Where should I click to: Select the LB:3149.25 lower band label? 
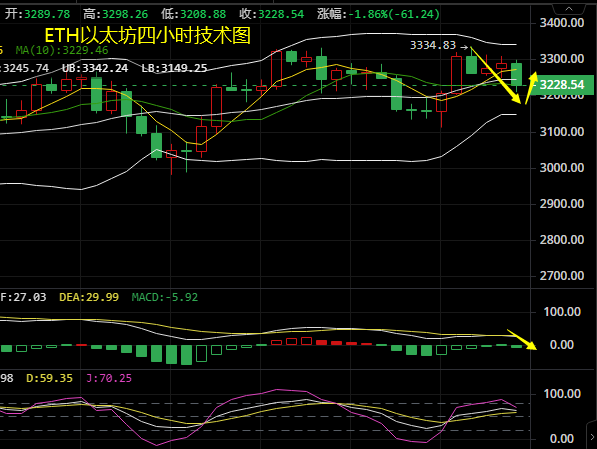pyautogui.click(x=174, y=68)
